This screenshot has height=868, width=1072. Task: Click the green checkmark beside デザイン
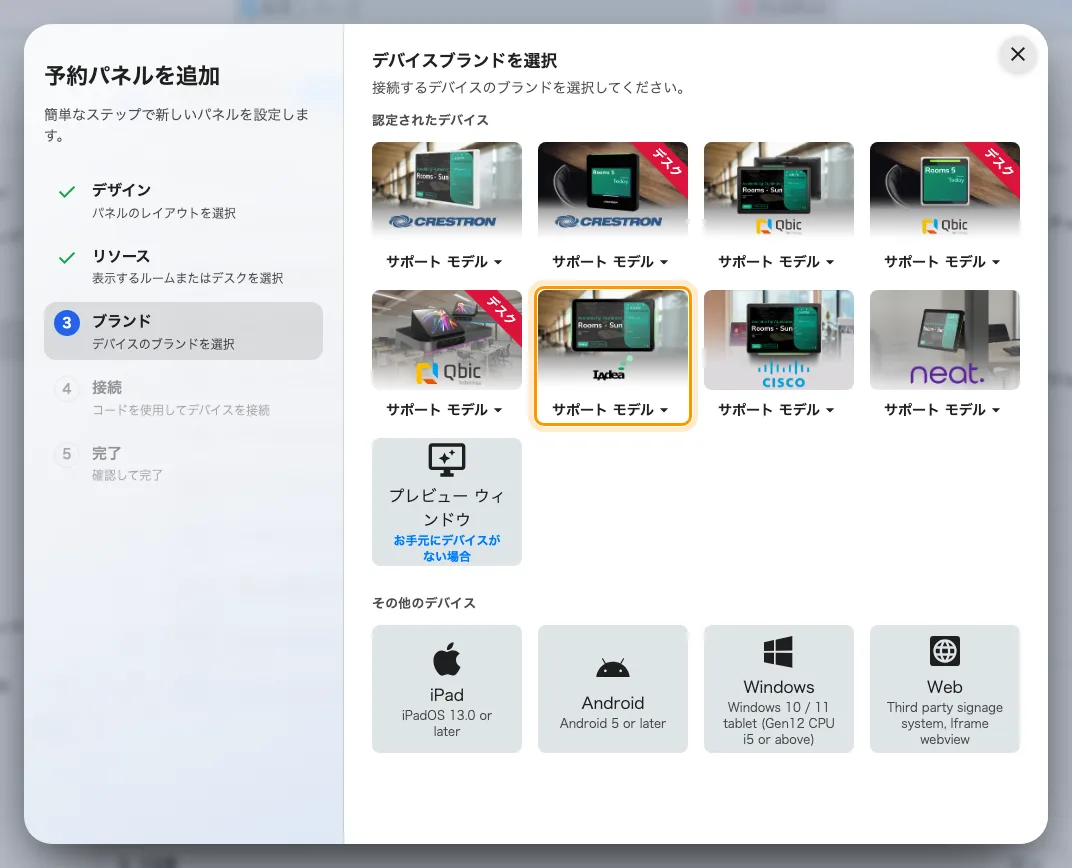(x=67, y=191)
